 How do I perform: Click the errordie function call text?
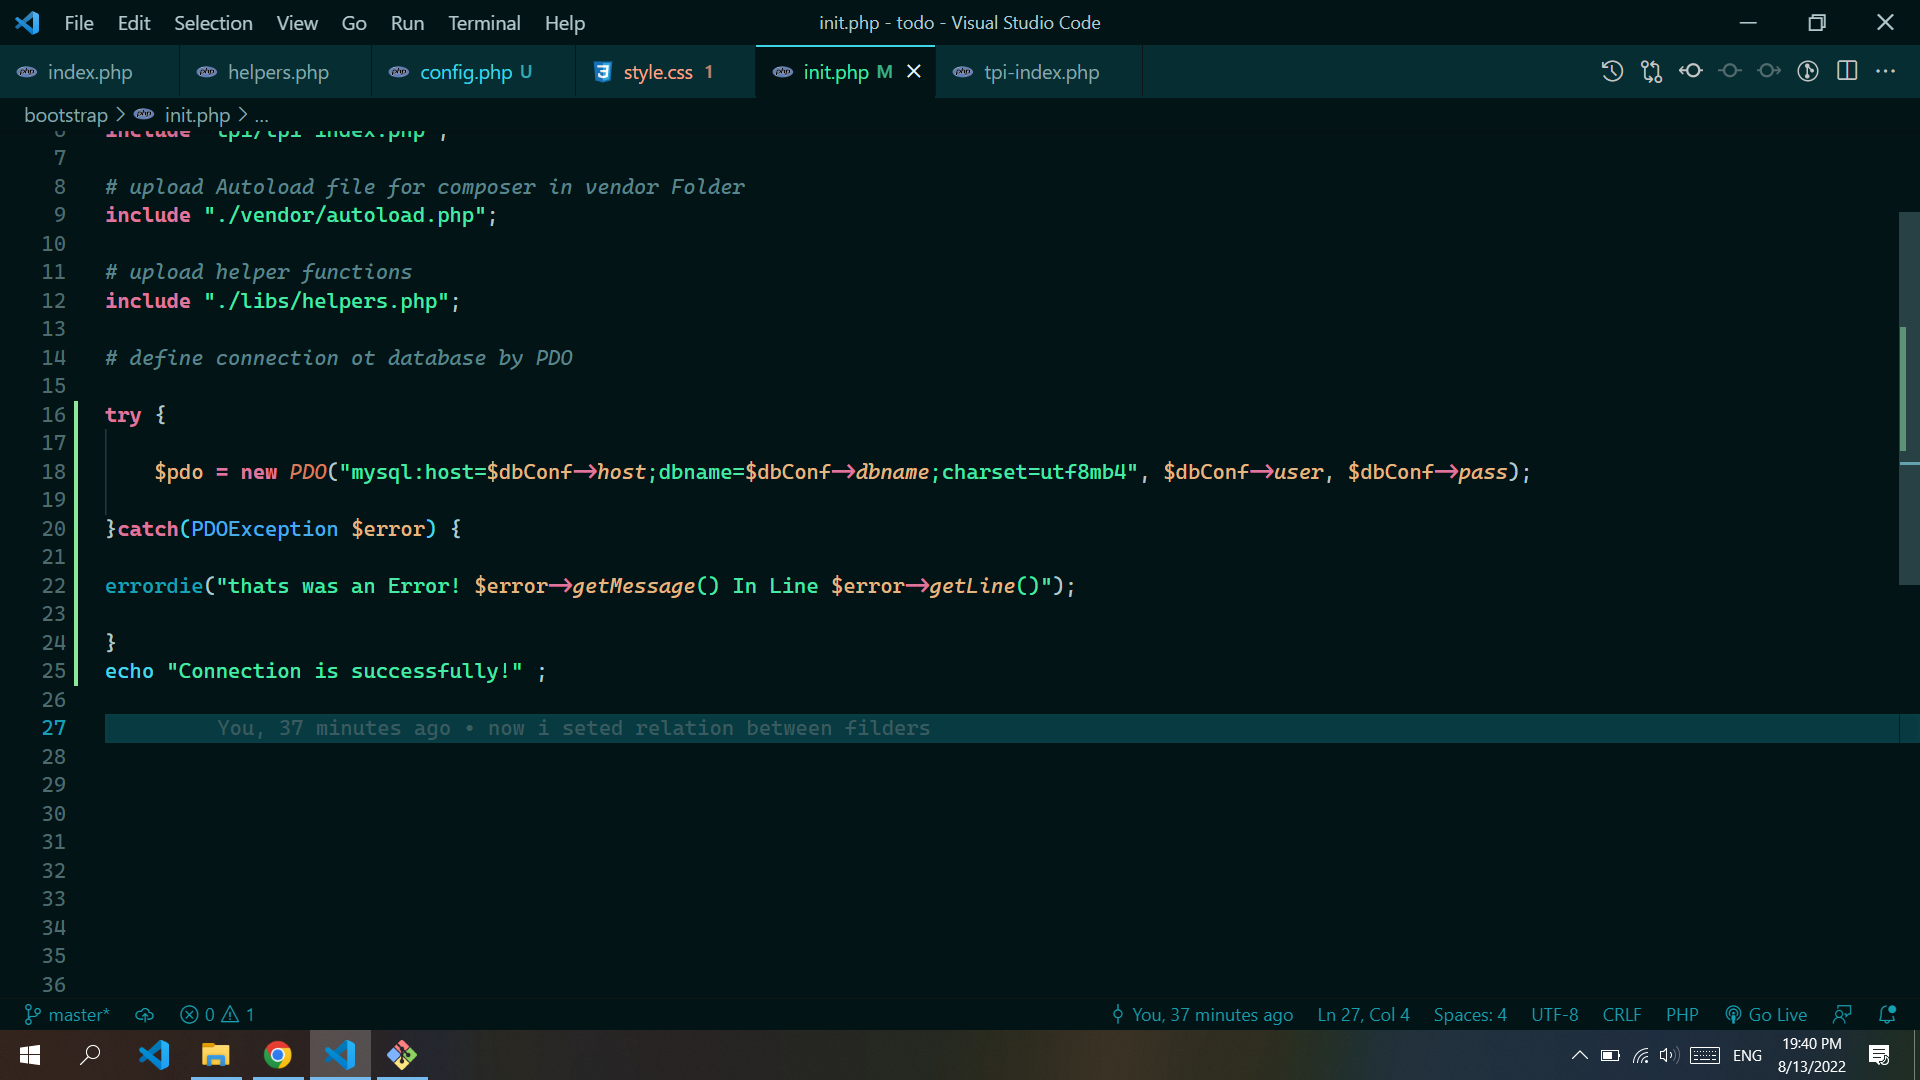click(154, 586)
